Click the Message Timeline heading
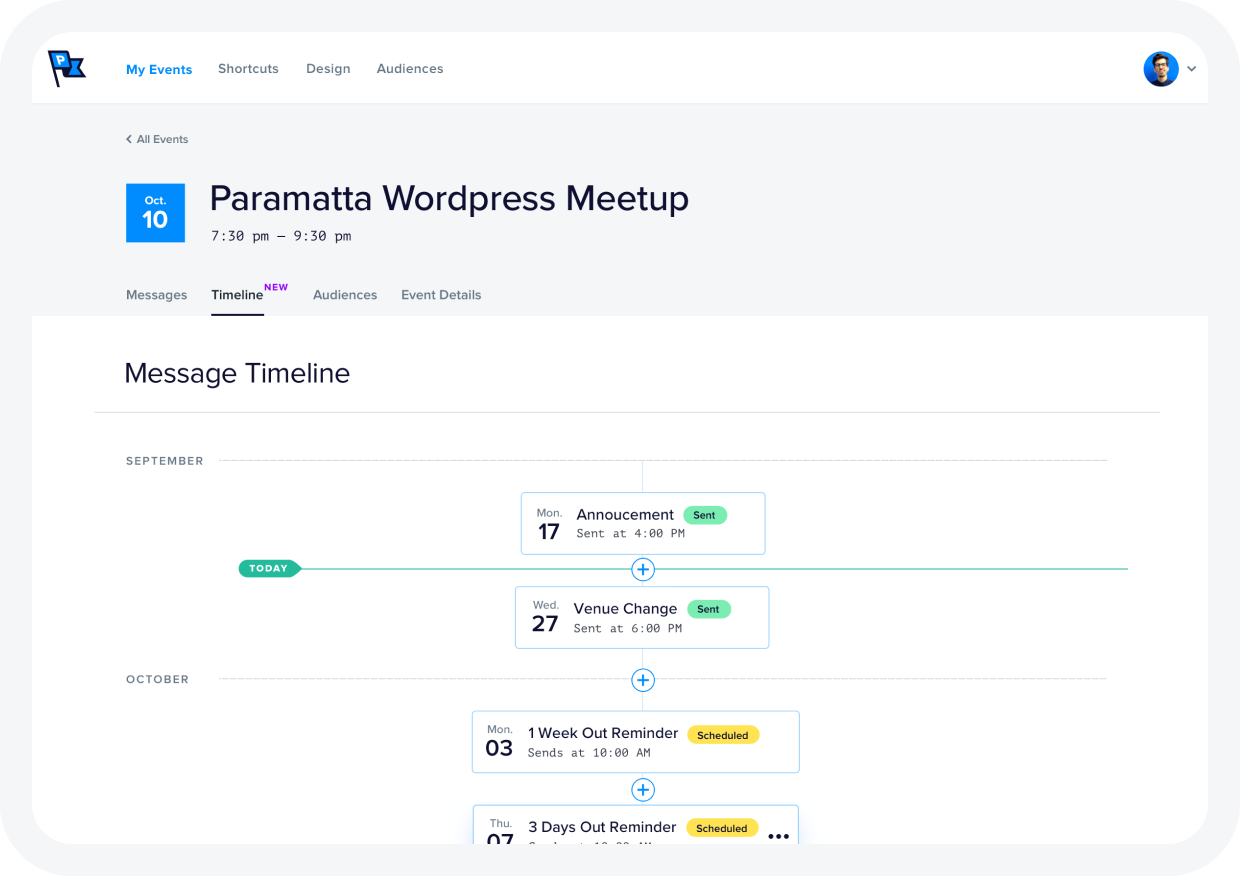The height and width of the screenshot is (876, 1240). pos(237,373)
